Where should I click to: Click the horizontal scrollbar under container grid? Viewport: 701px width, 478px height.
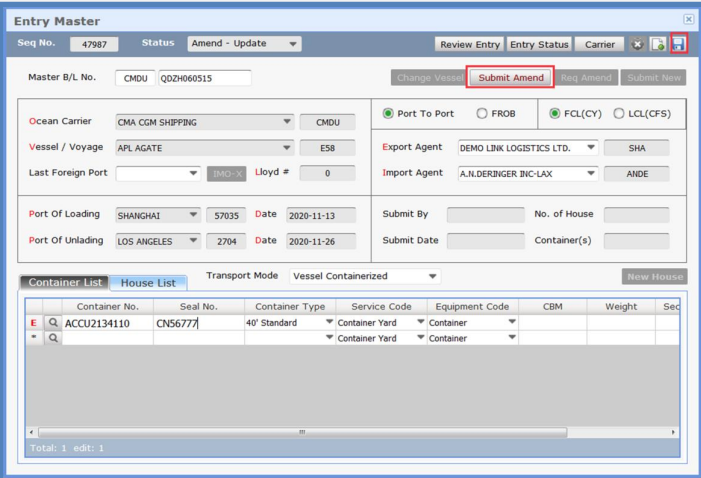[300, 432]
